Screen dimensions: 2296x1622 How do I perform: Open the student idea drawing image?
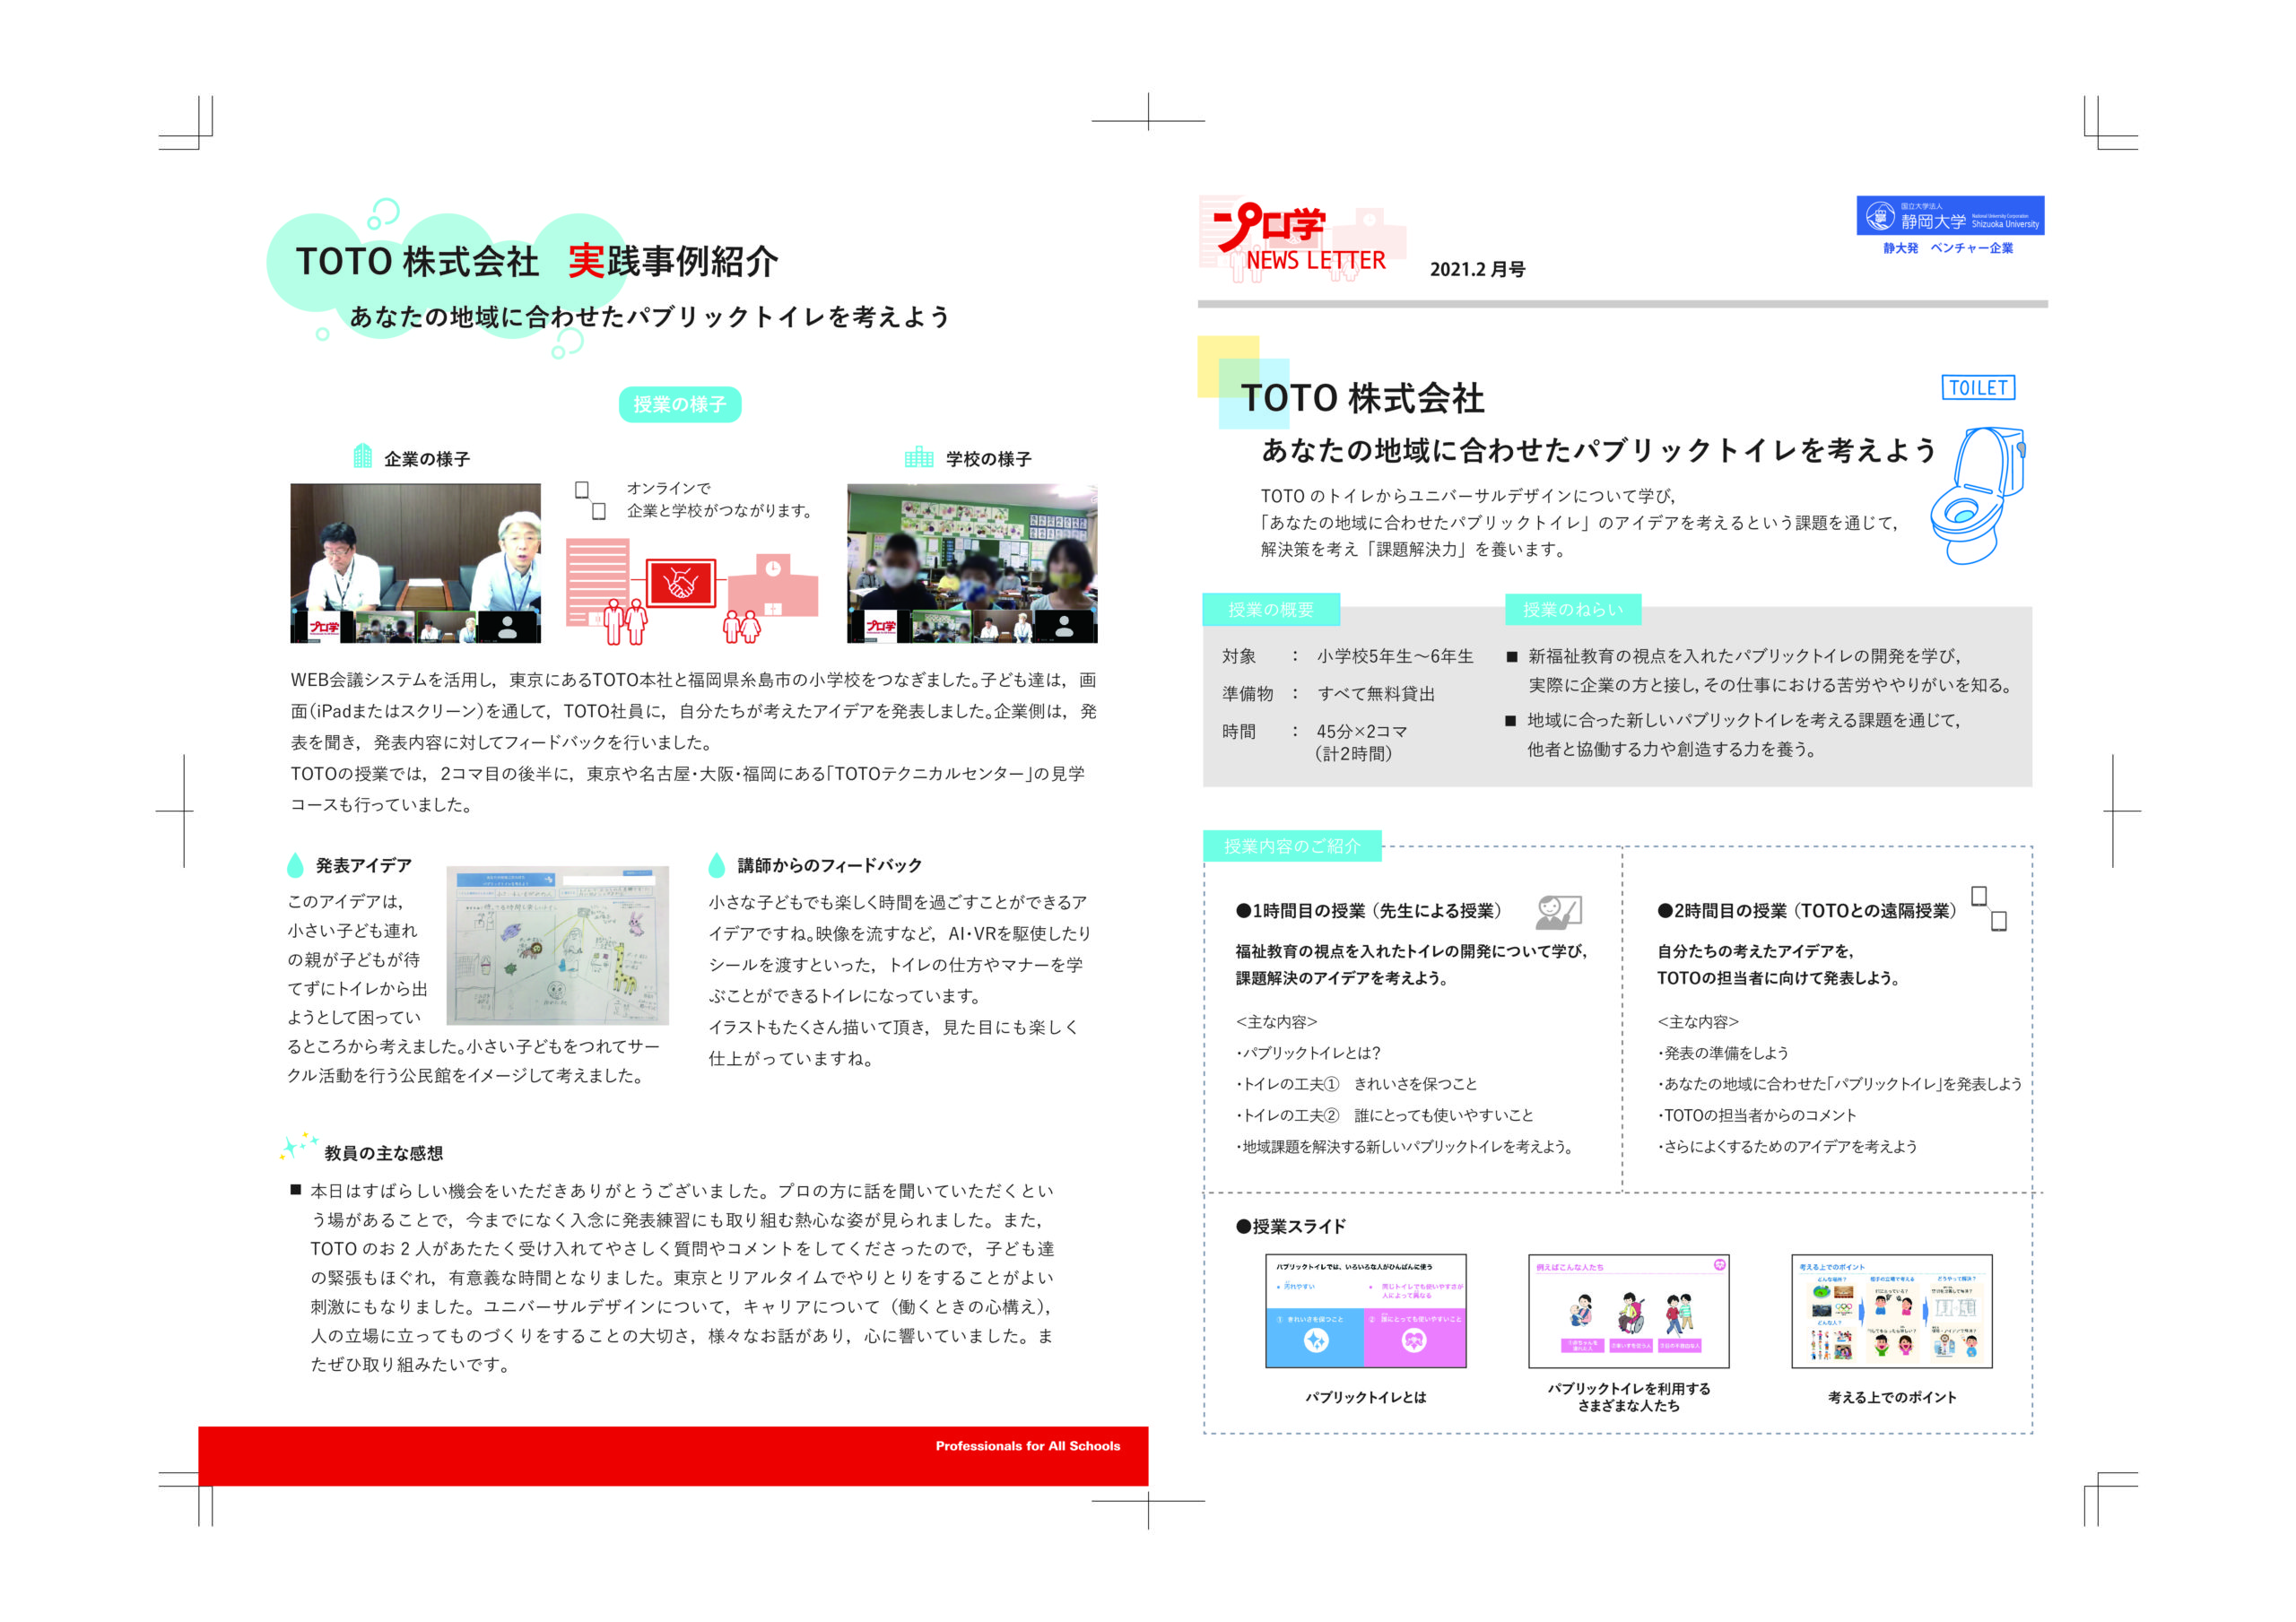pos(557,945)
